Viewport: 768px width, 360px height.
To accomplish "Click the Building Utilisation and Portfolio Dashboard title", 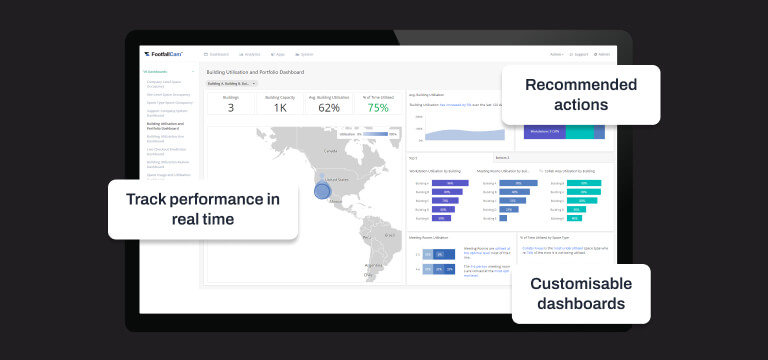I will [255, 72].
